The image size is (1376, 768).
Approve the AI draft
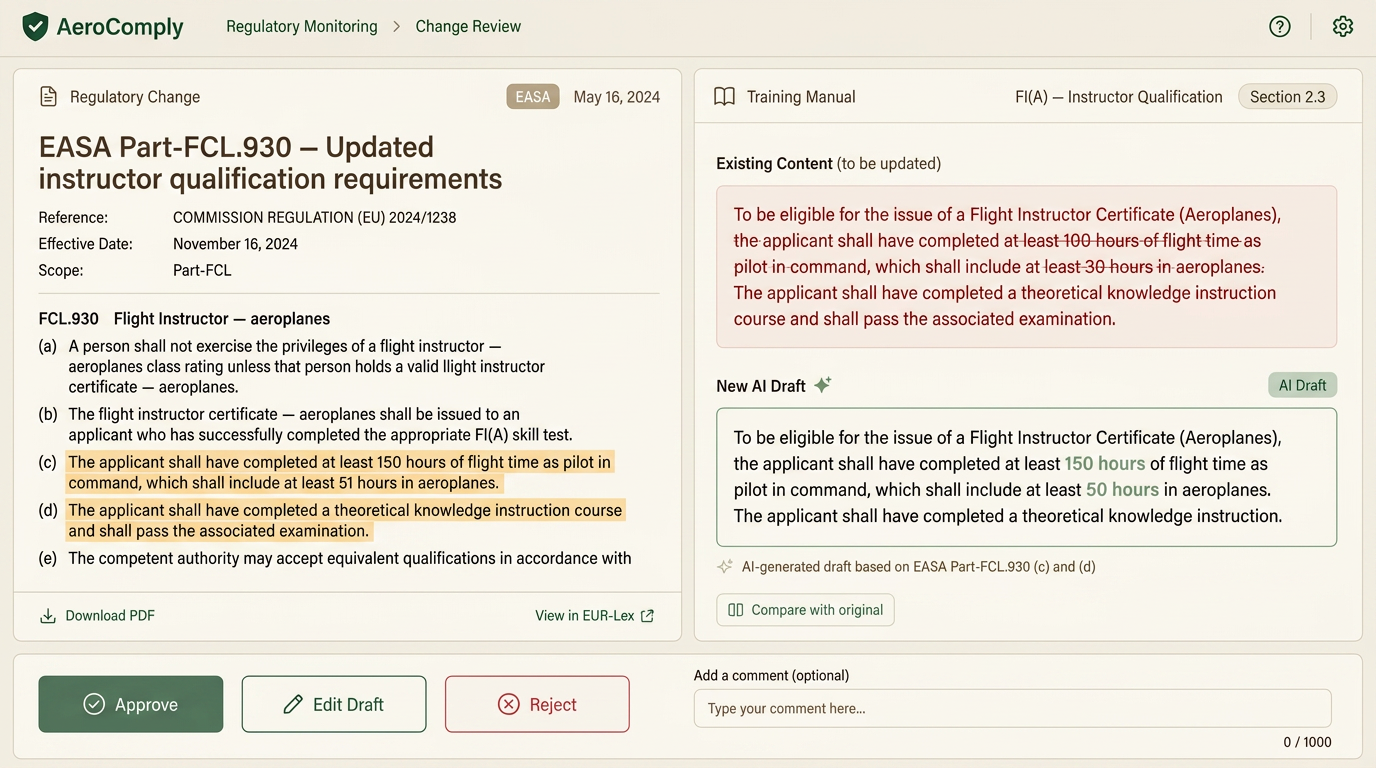[x=131, y=704]
